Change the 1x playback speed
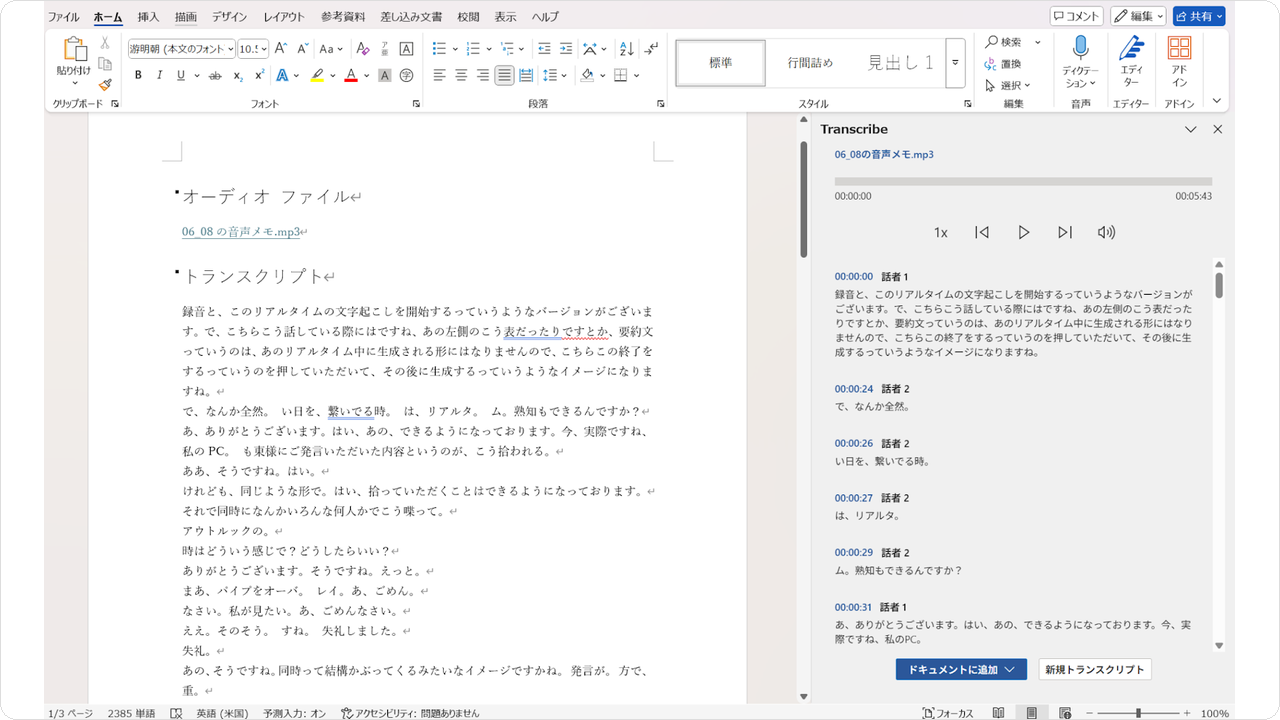This screenshot has width=1280, height=720. pos(941,232)
